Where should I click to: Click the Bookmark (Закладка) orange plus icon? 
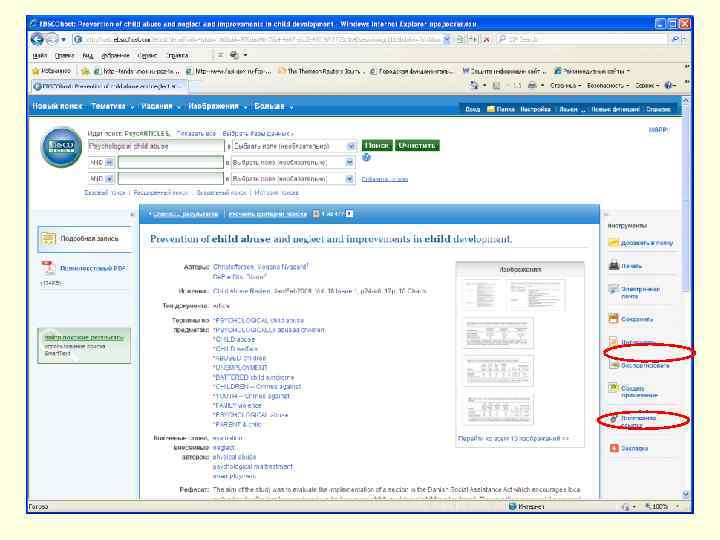coord(614,448)
